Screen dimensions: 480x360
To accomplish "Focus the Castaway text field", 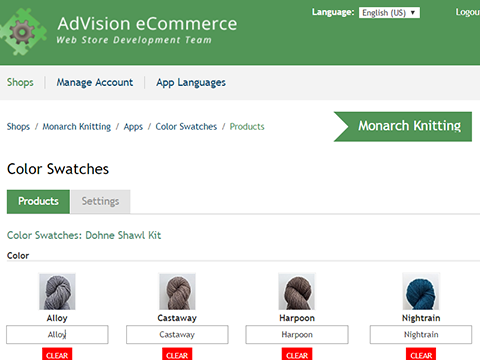I will (177, 334).
